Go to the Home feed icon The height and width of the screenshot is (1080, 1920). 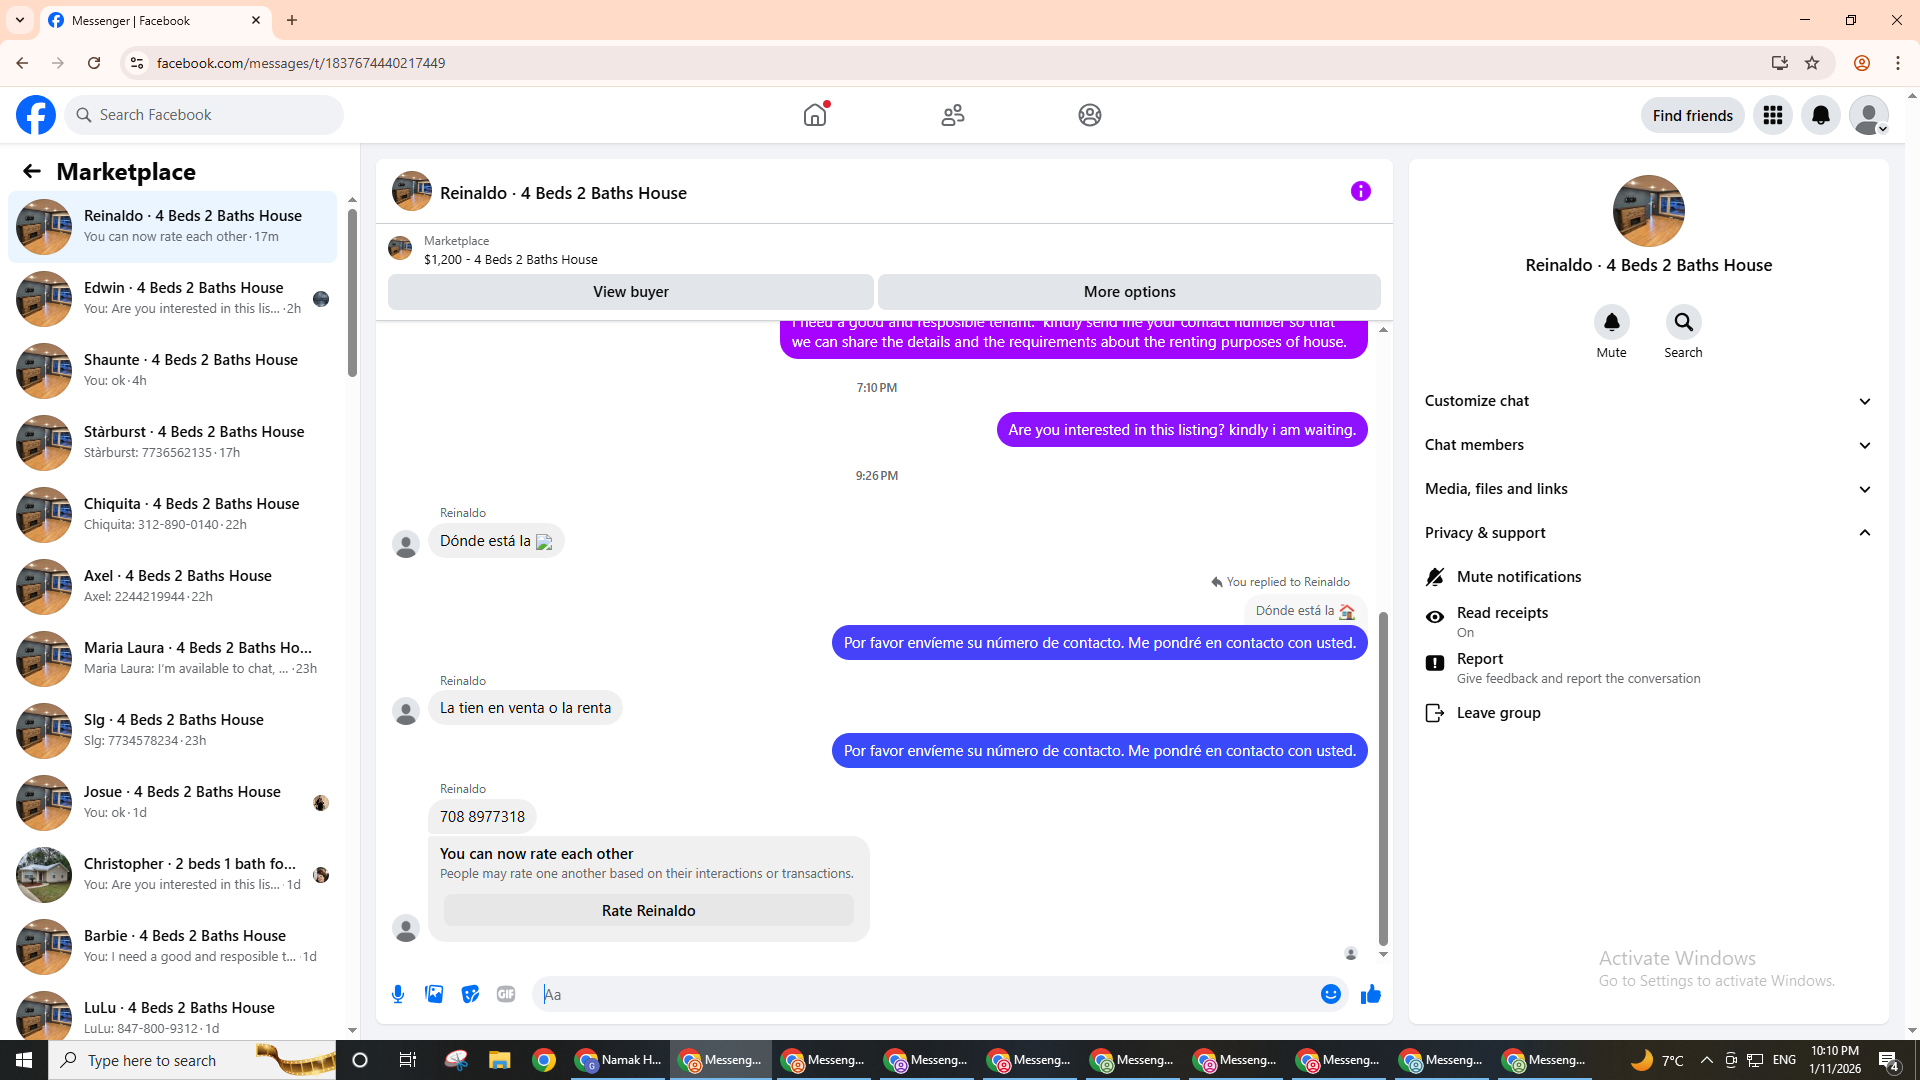point(815,115)
